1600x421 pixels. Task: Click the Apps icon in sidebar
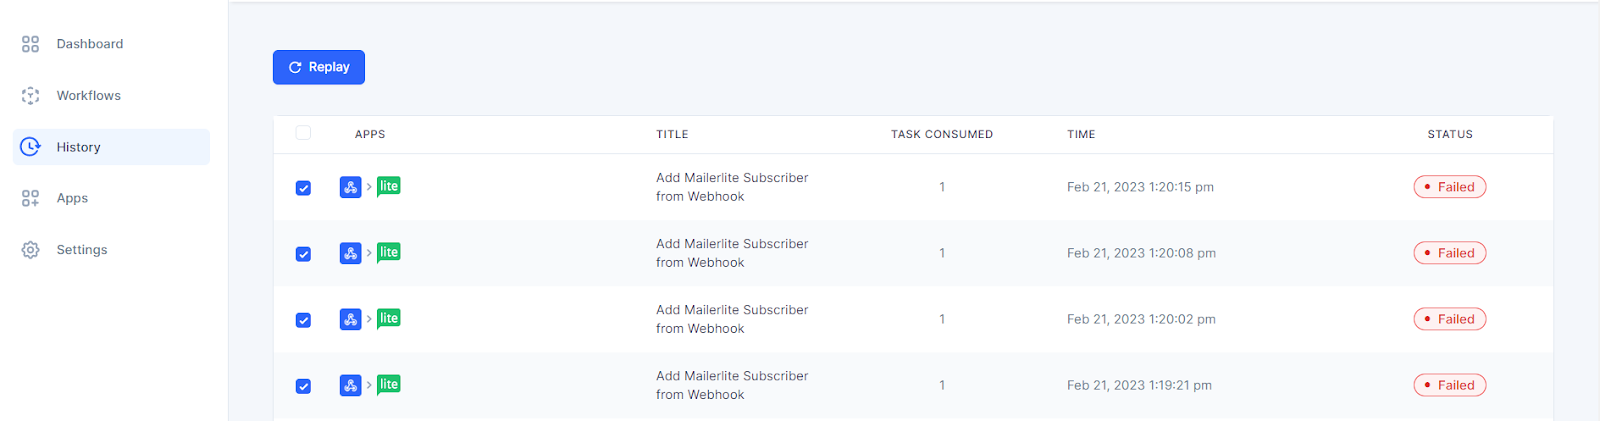pyautogui.click(x=31, y=198)
